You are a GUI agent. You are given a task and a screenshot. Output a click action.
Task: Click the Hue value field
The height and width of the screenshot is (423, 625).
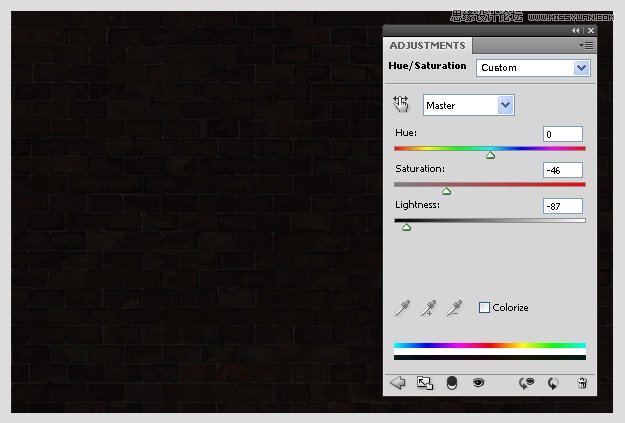coord(563,134)
